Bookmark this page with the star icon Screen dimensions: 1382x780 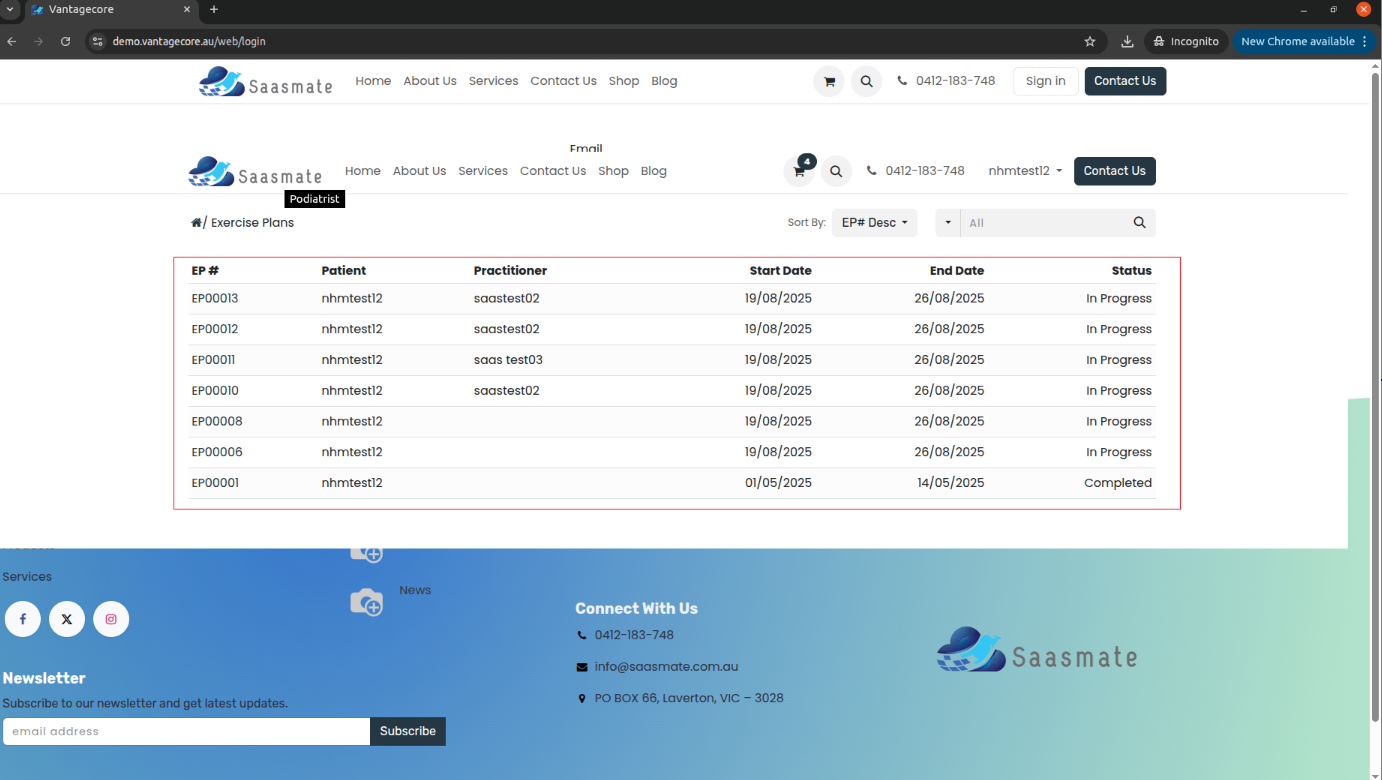(x=1090, y=42)
